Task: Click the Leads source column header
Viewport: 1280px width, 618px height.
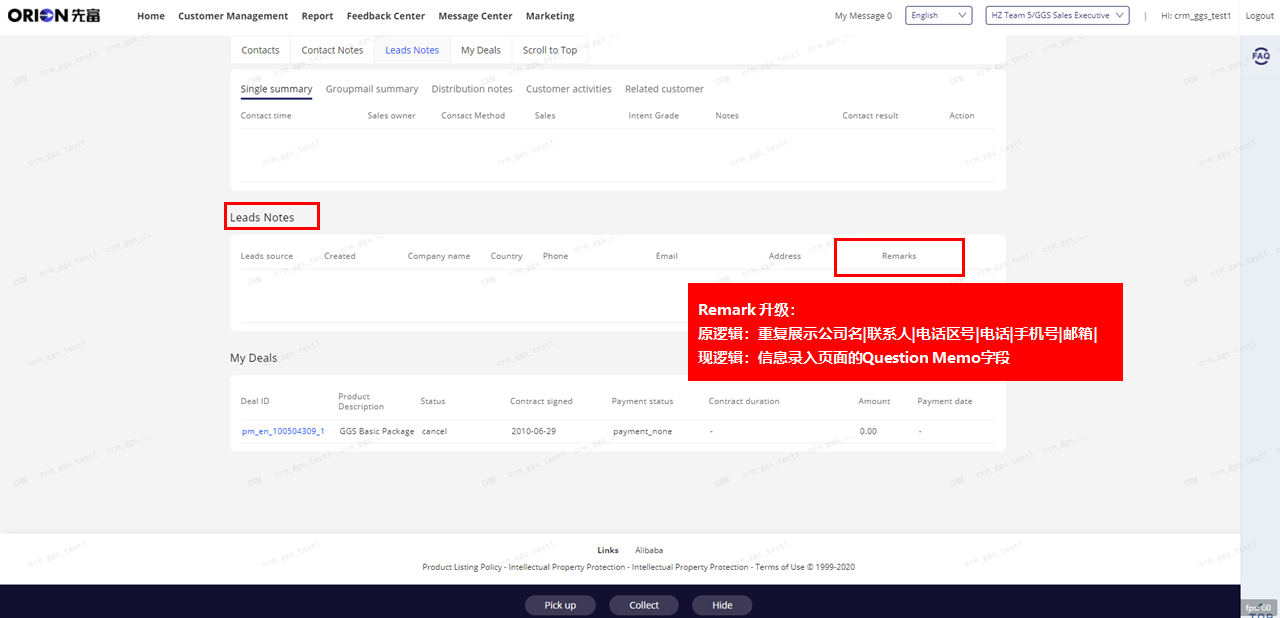Action: (x=267, y=256)
